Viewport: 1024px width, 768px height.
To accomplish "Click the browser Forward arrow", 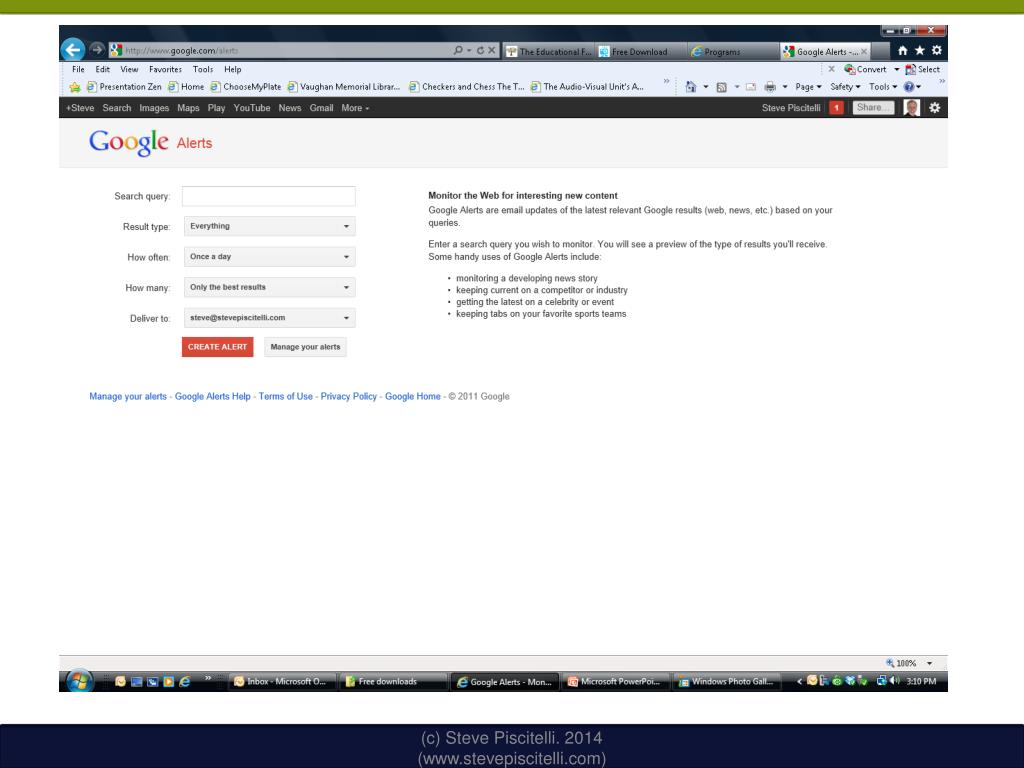I will pyautogui.click(x=97, y=49).
